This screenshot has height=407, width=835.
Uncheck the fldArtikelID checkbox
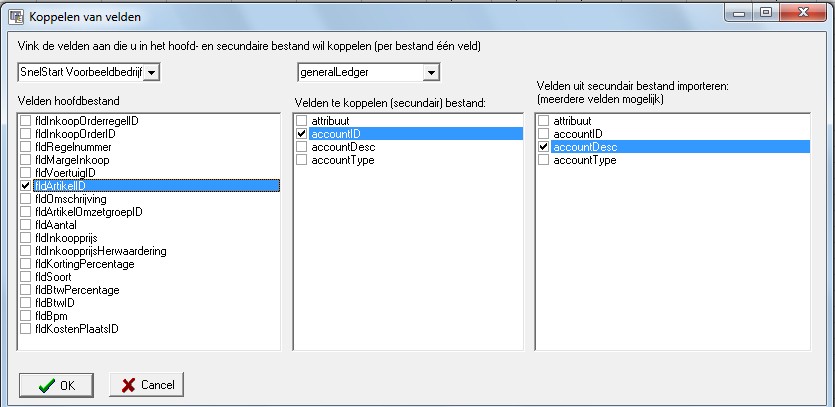point(26,186)
